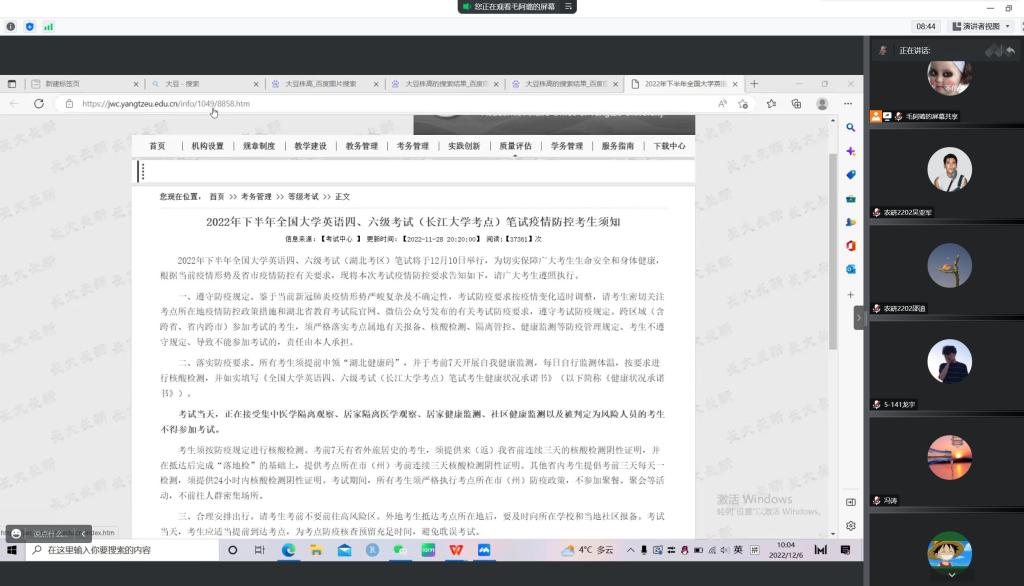The height and width of the screenshot is (586, 1024).
Task: Click the Outlook icon in Edge sidebar
Action: [851, 269]
